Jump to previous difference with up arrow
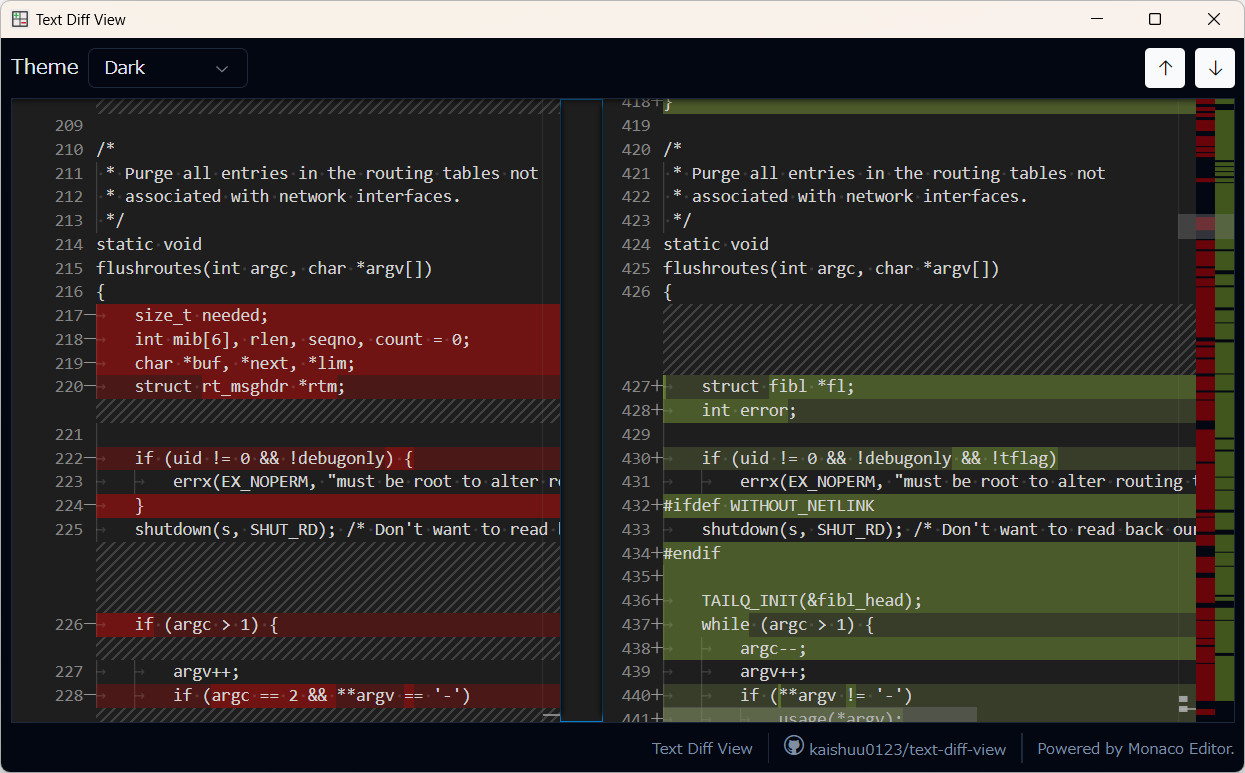1245x773 pixels. tap(1165, 68)
